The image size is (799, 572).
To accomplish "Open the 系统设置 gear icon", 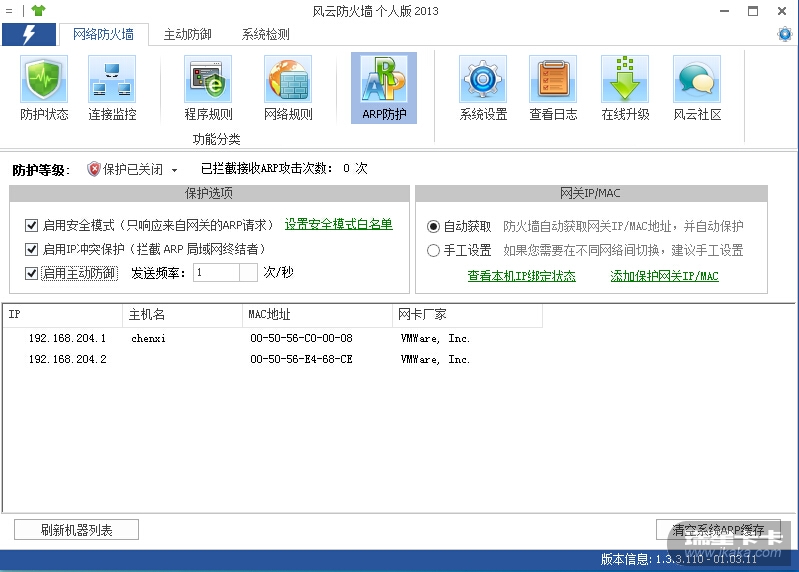I will (483, 80).
